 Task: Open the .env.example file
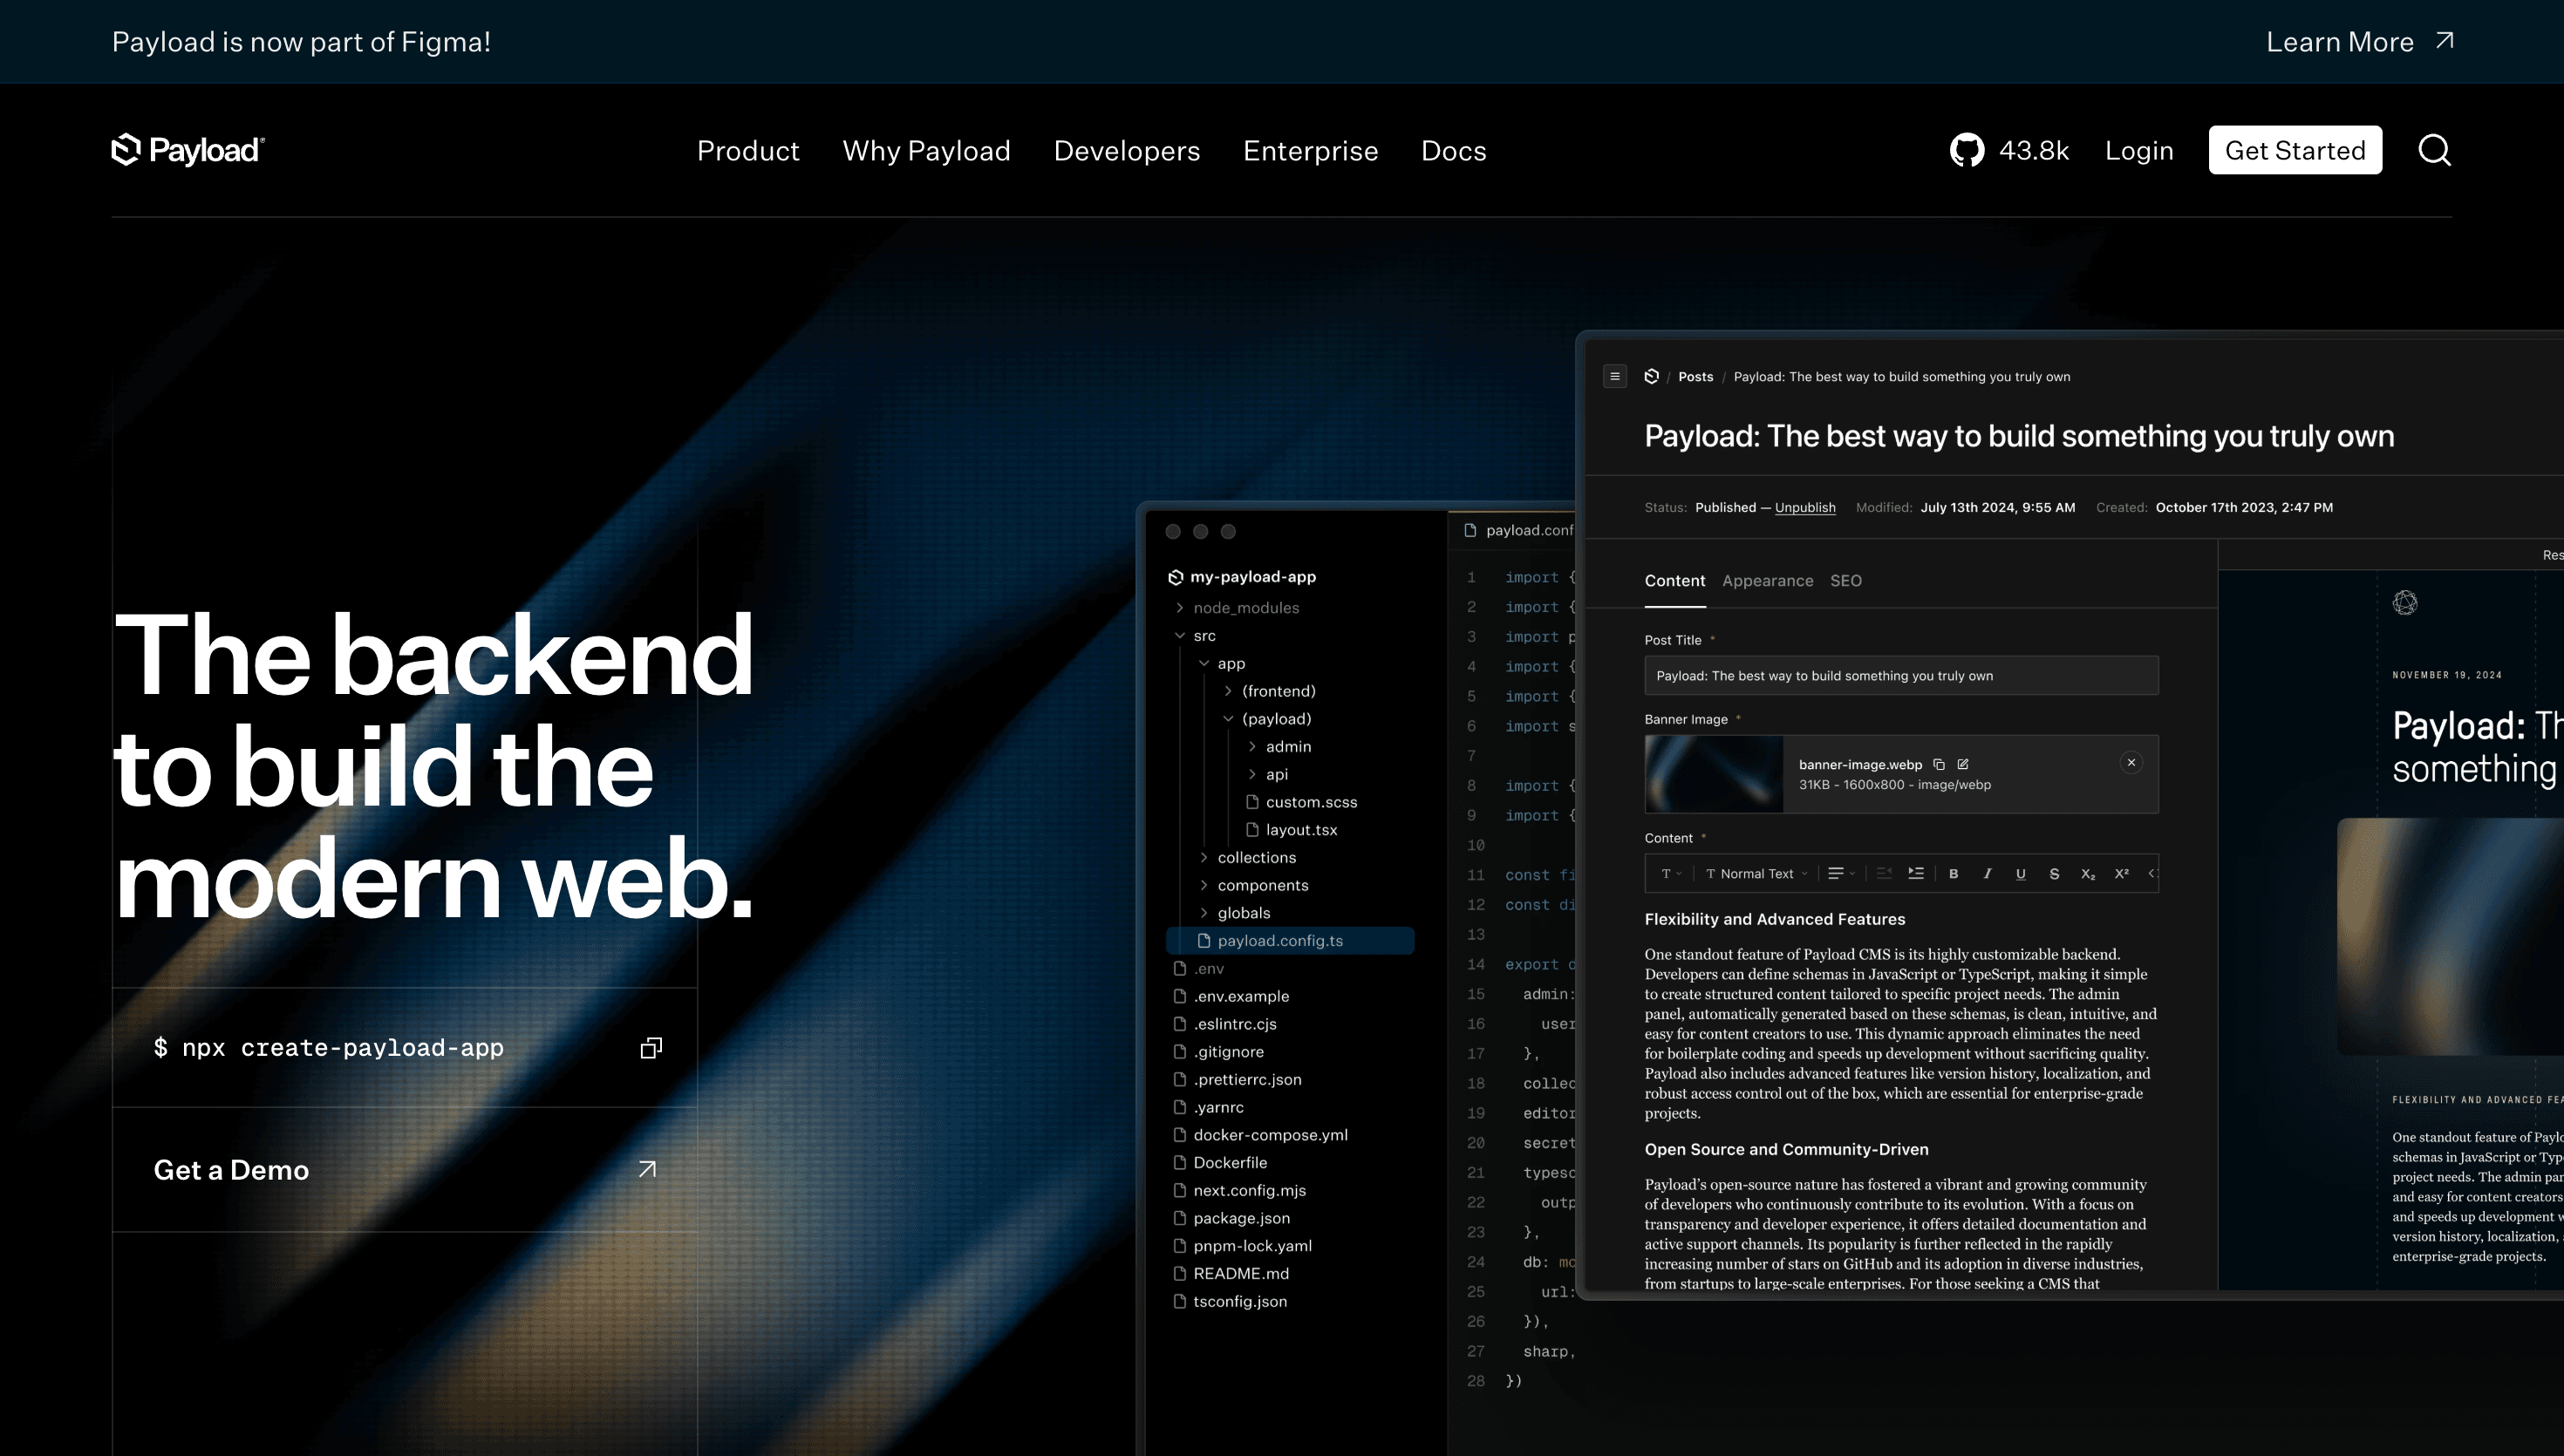[x=1231, y=996]
